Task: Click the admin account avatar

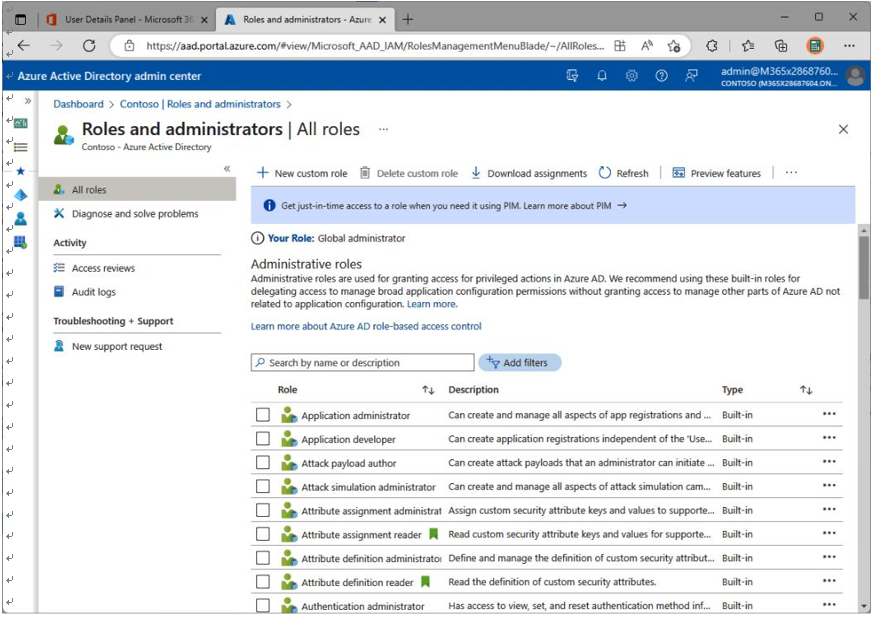Action: (x=855, y=75)
